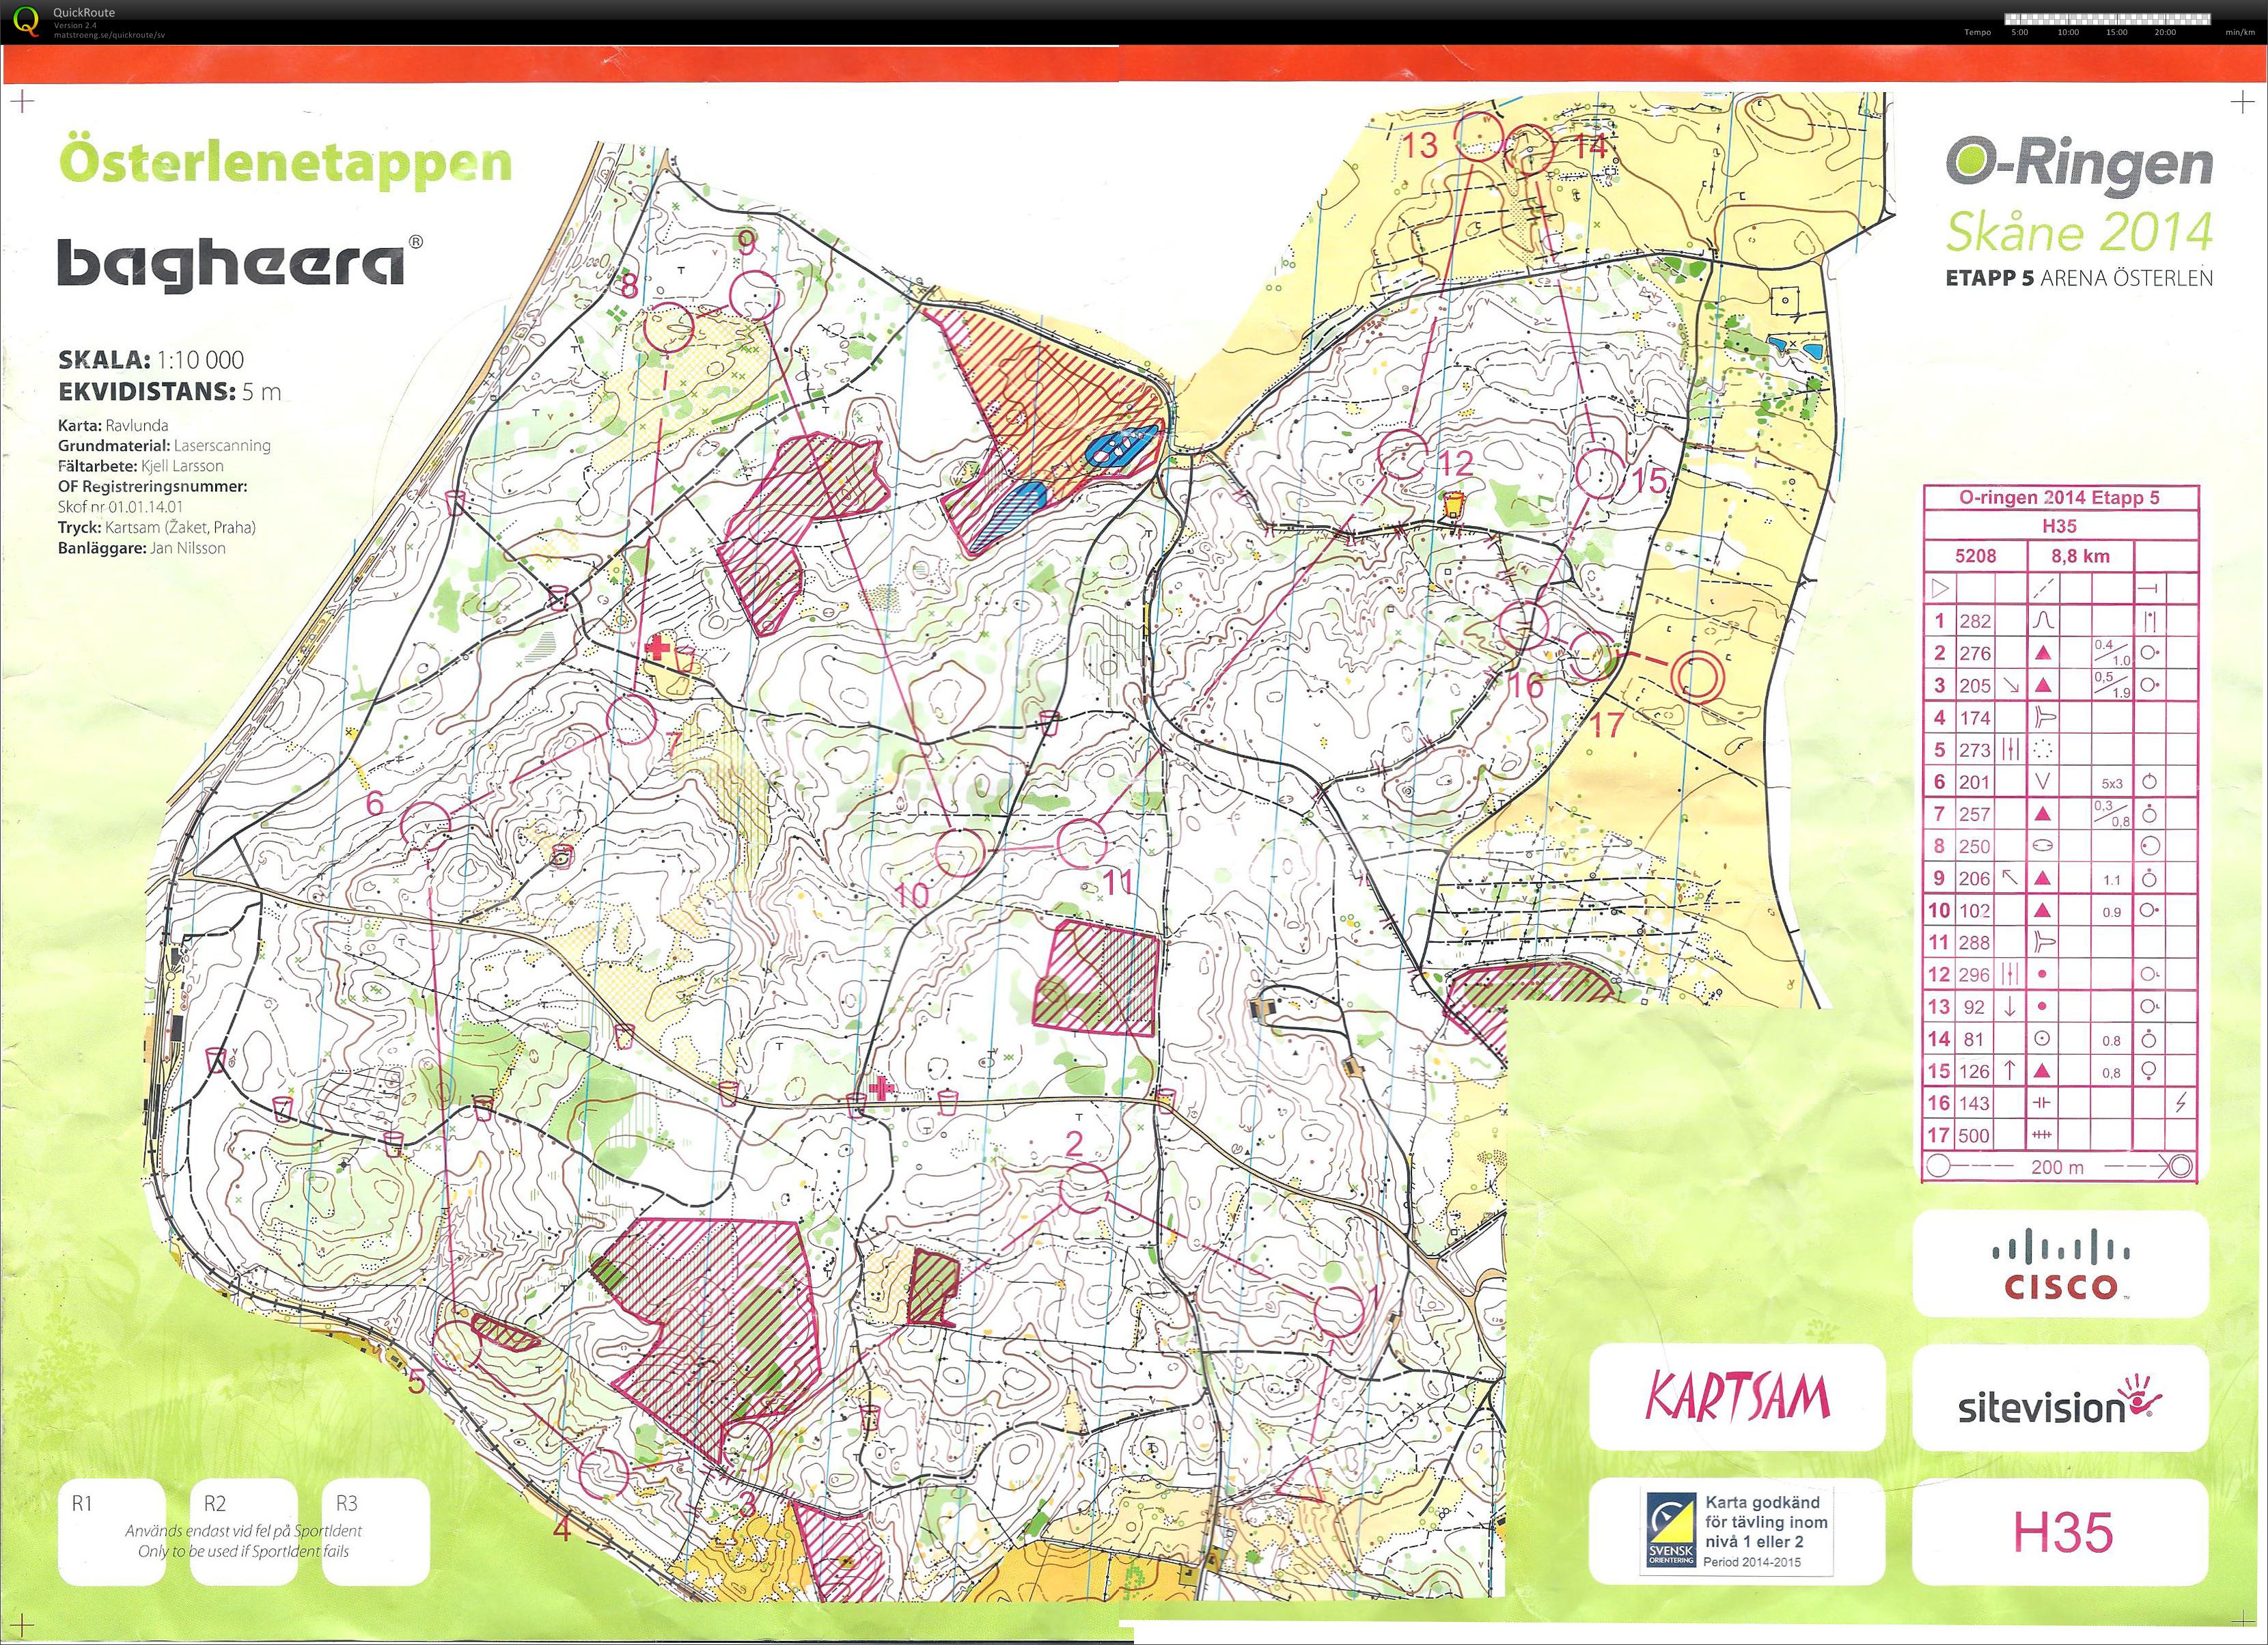Select control circle 7 on the map
The width and height of the screenshot is (2268, 1645).
tap(631, 719)
